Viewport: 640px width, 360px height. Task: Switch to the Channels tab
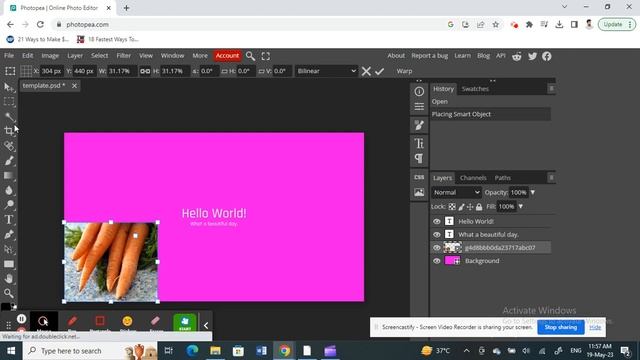coord(473,178)
